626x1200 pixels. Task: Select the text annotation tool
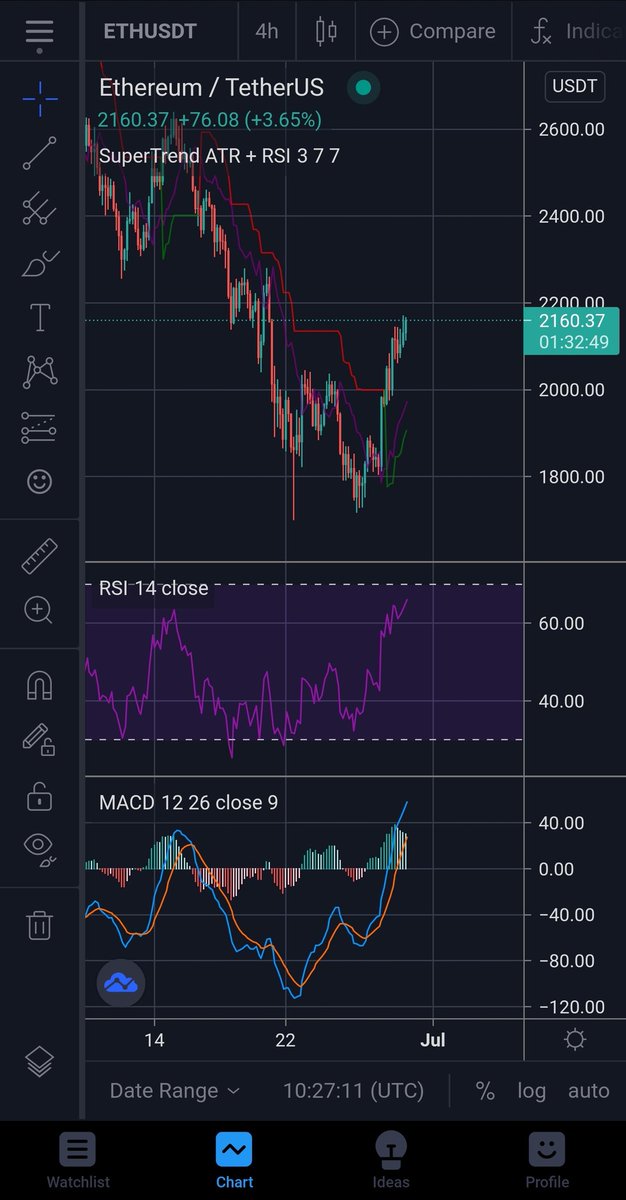click(39, 319)
